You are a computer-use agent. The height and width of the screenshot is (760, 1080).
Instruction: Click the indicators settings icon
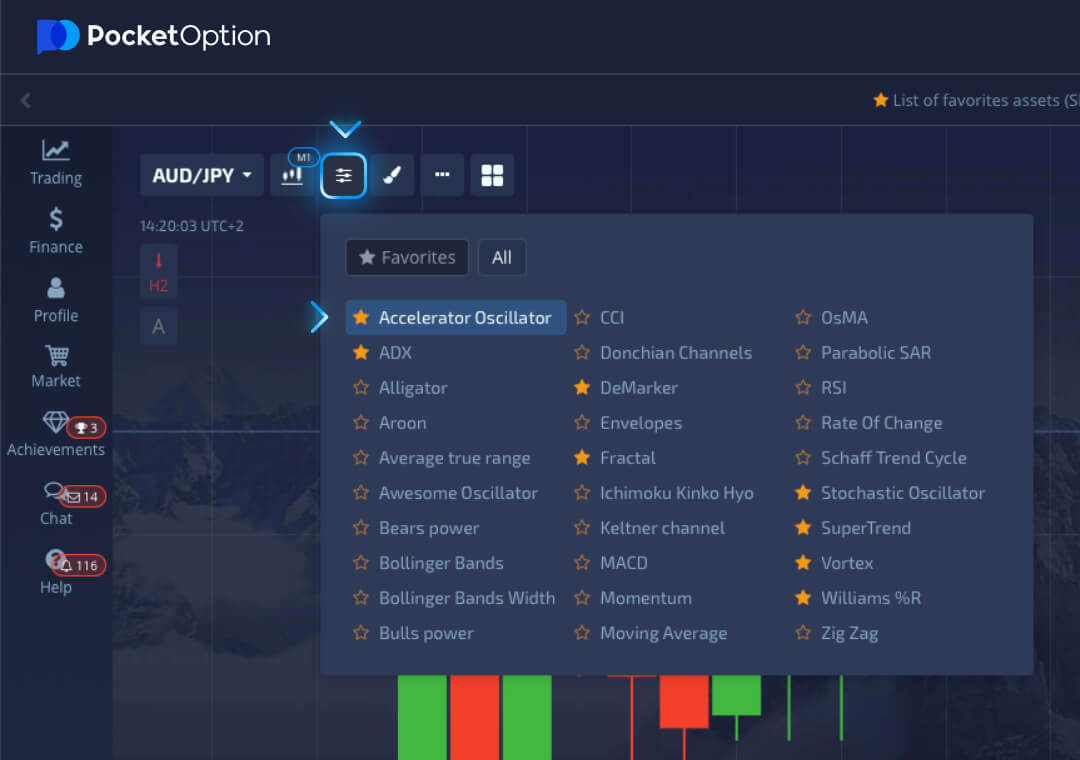[x=343, y=176]
